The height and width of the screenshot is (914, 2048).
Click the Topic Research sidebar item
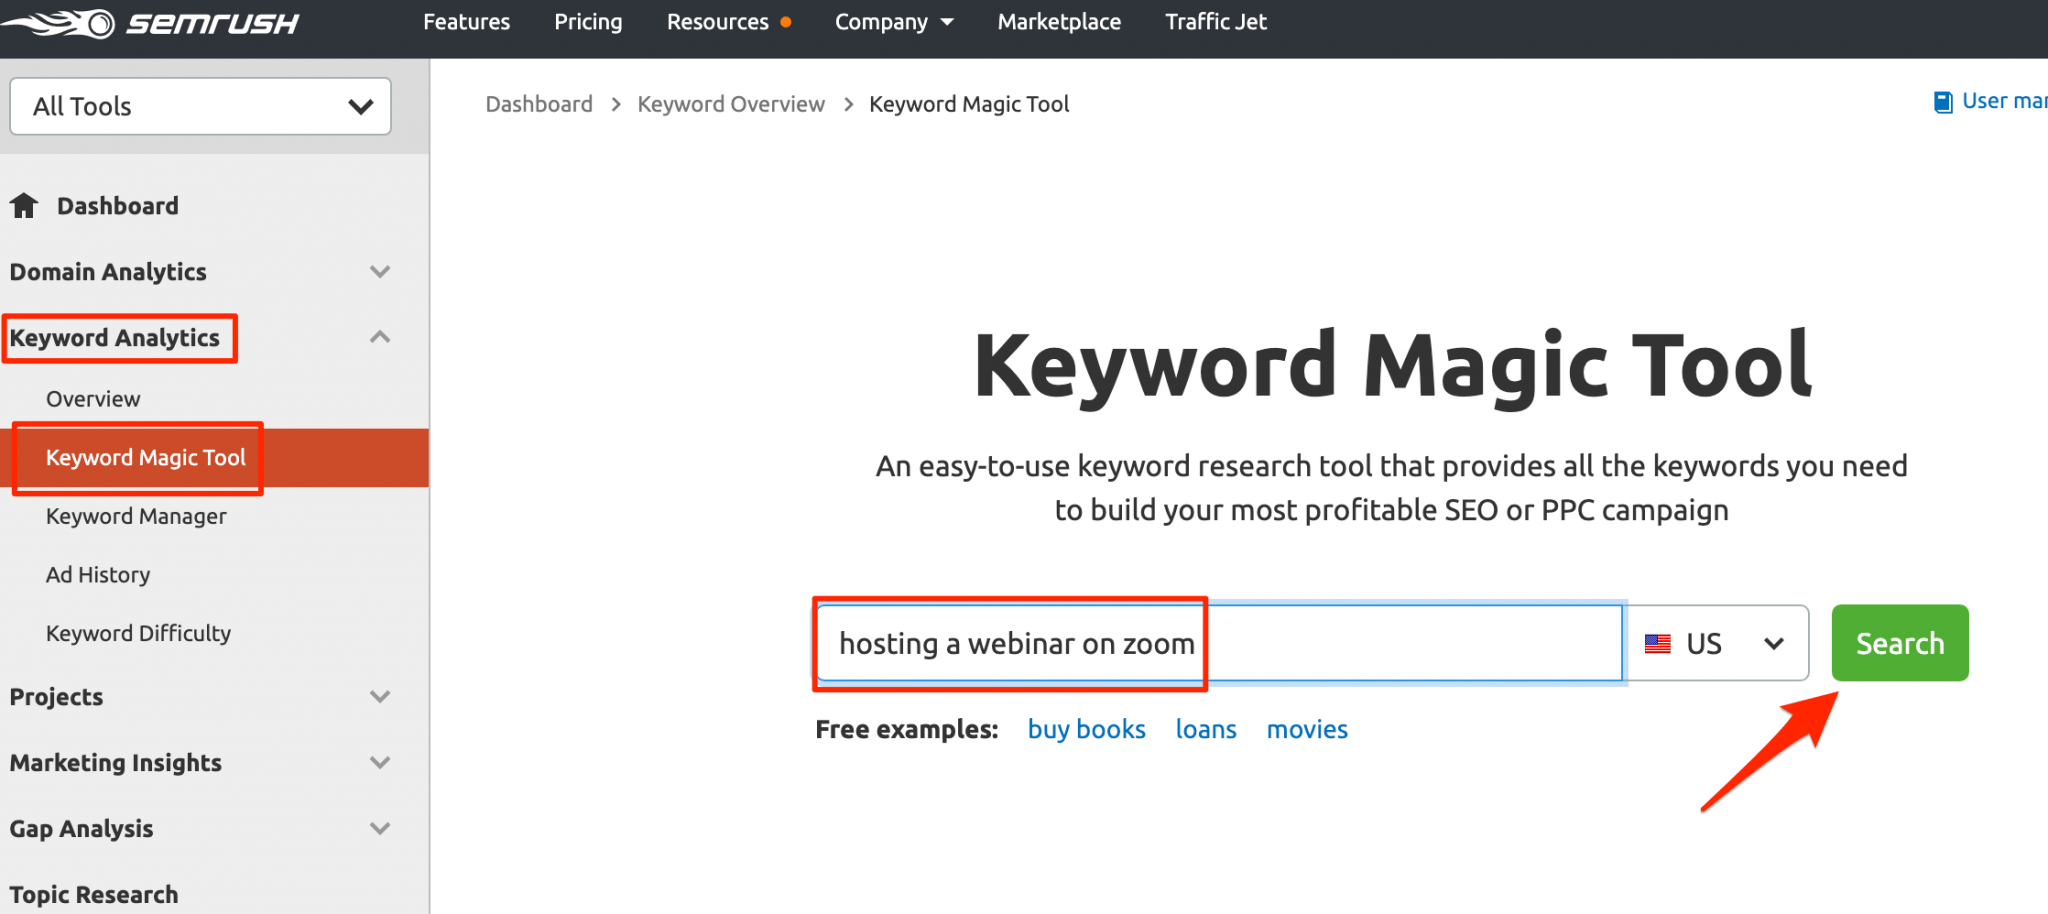(94, 895)
